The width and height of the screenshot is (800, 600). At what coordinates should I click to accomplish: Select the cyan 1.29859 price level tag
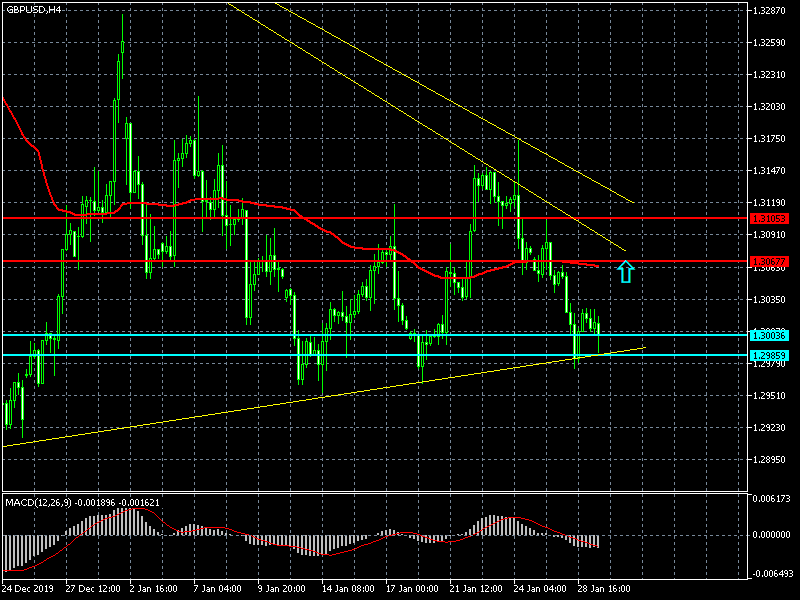click(x=769, y=355)
